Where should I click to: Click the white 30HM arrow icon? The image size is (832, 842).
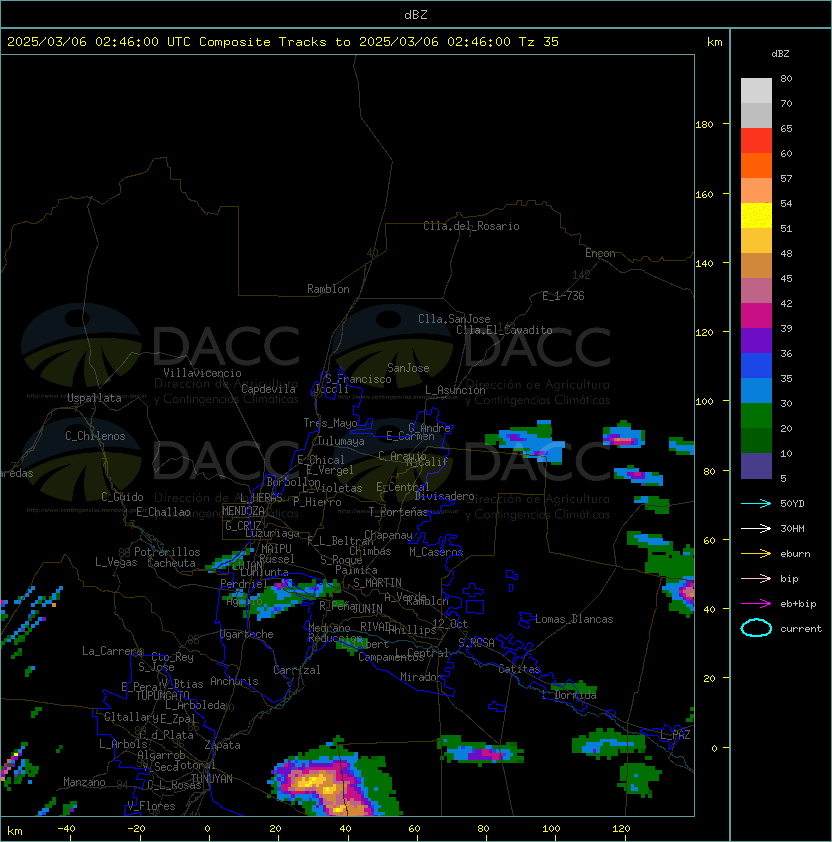(756, 528)
